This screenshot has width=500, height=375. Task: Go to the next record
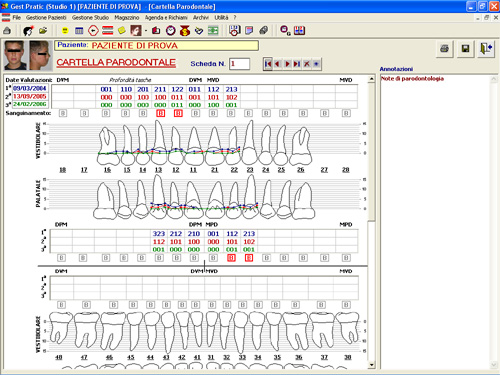pos(287,64)
